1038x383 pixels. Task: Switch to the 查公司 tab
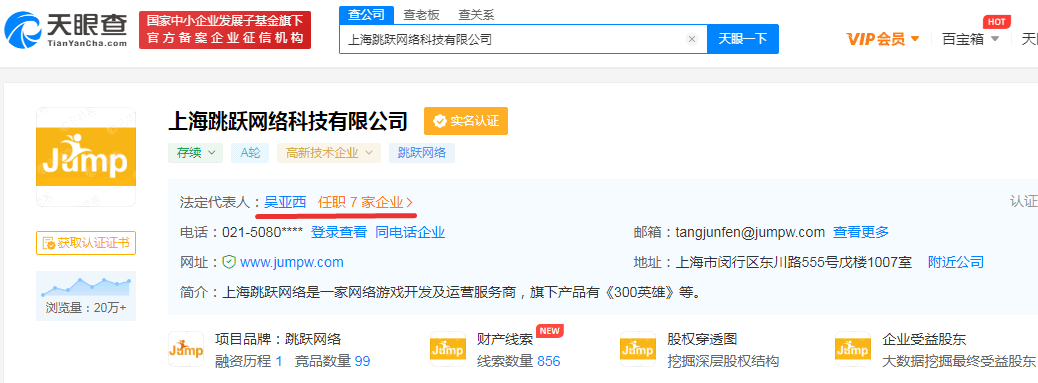(366, 14)
